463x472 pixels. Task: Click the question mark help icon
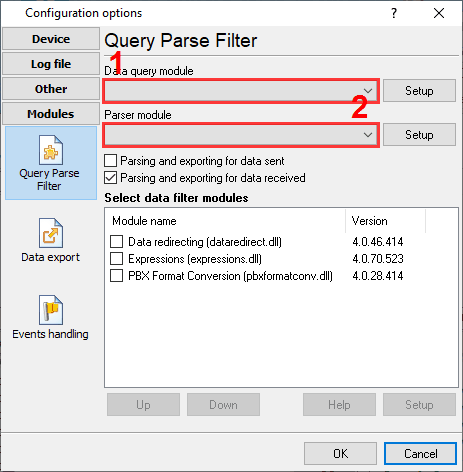[x=394, y=13]
